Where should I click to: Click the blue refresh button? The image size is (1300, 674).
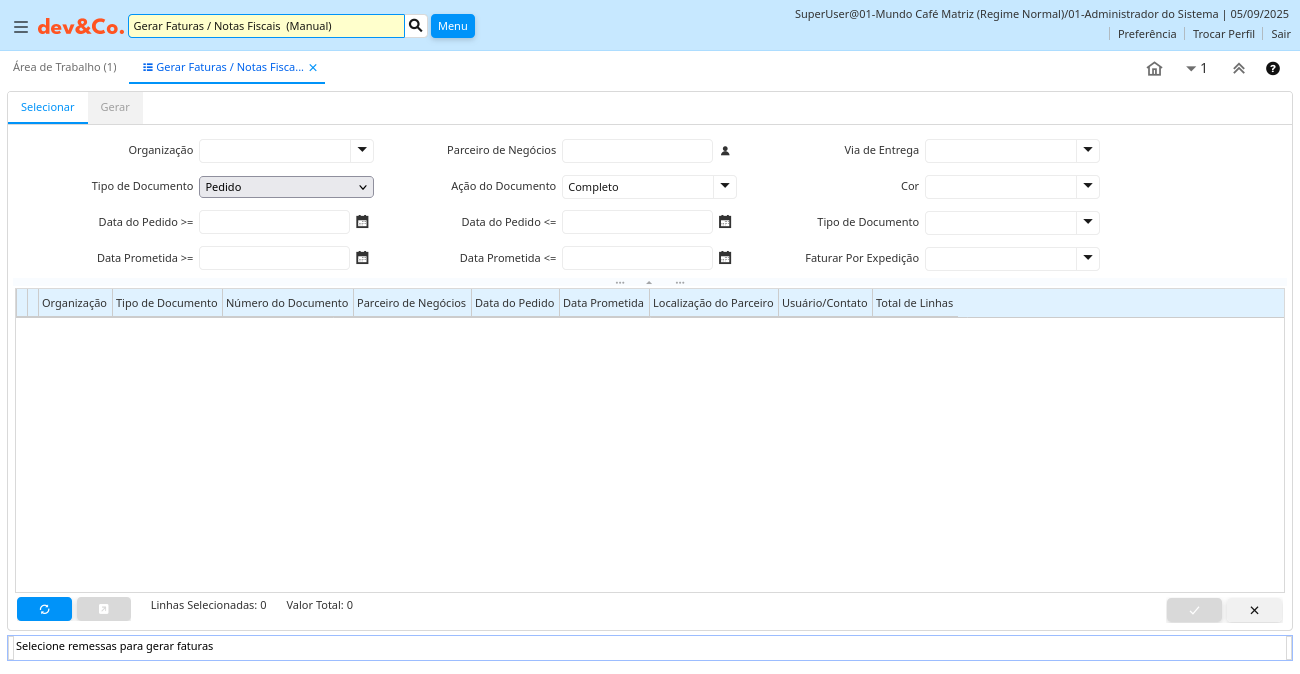(x=44, y=609)
